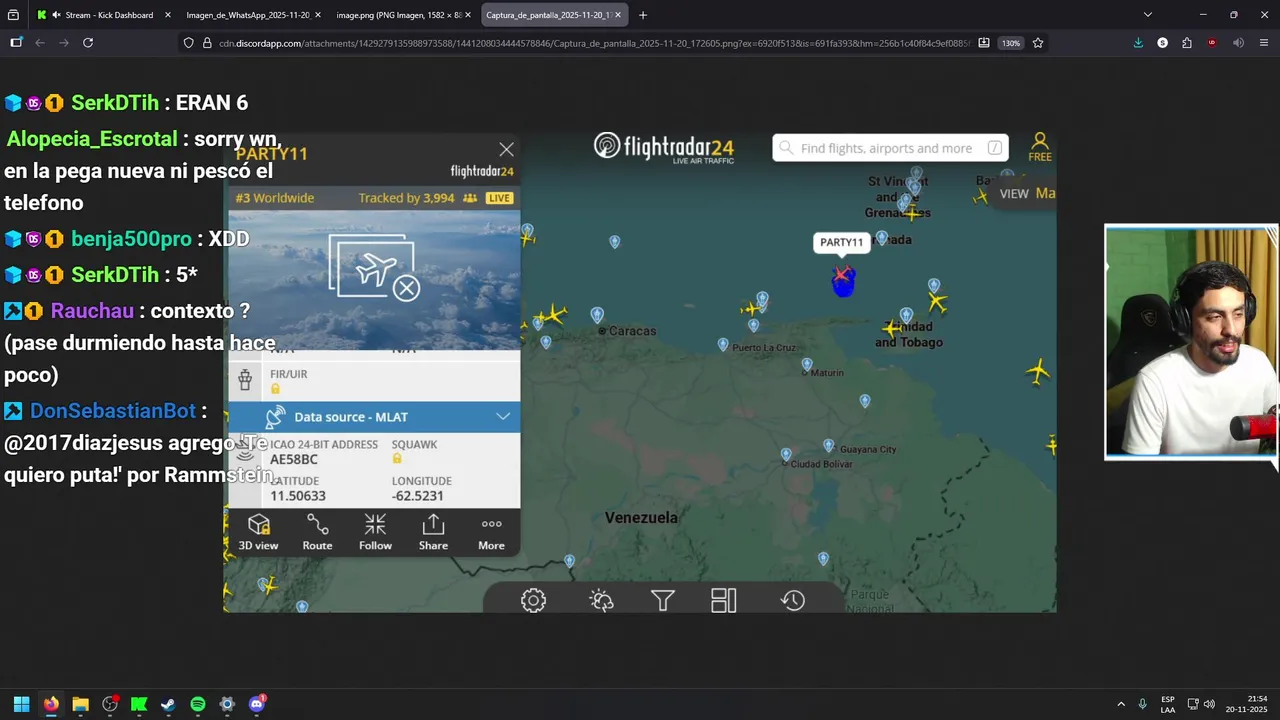The width and height of the screenshot is (1280, 720).
Task: Open the widgets panel icon
Action: coord(724,600)
